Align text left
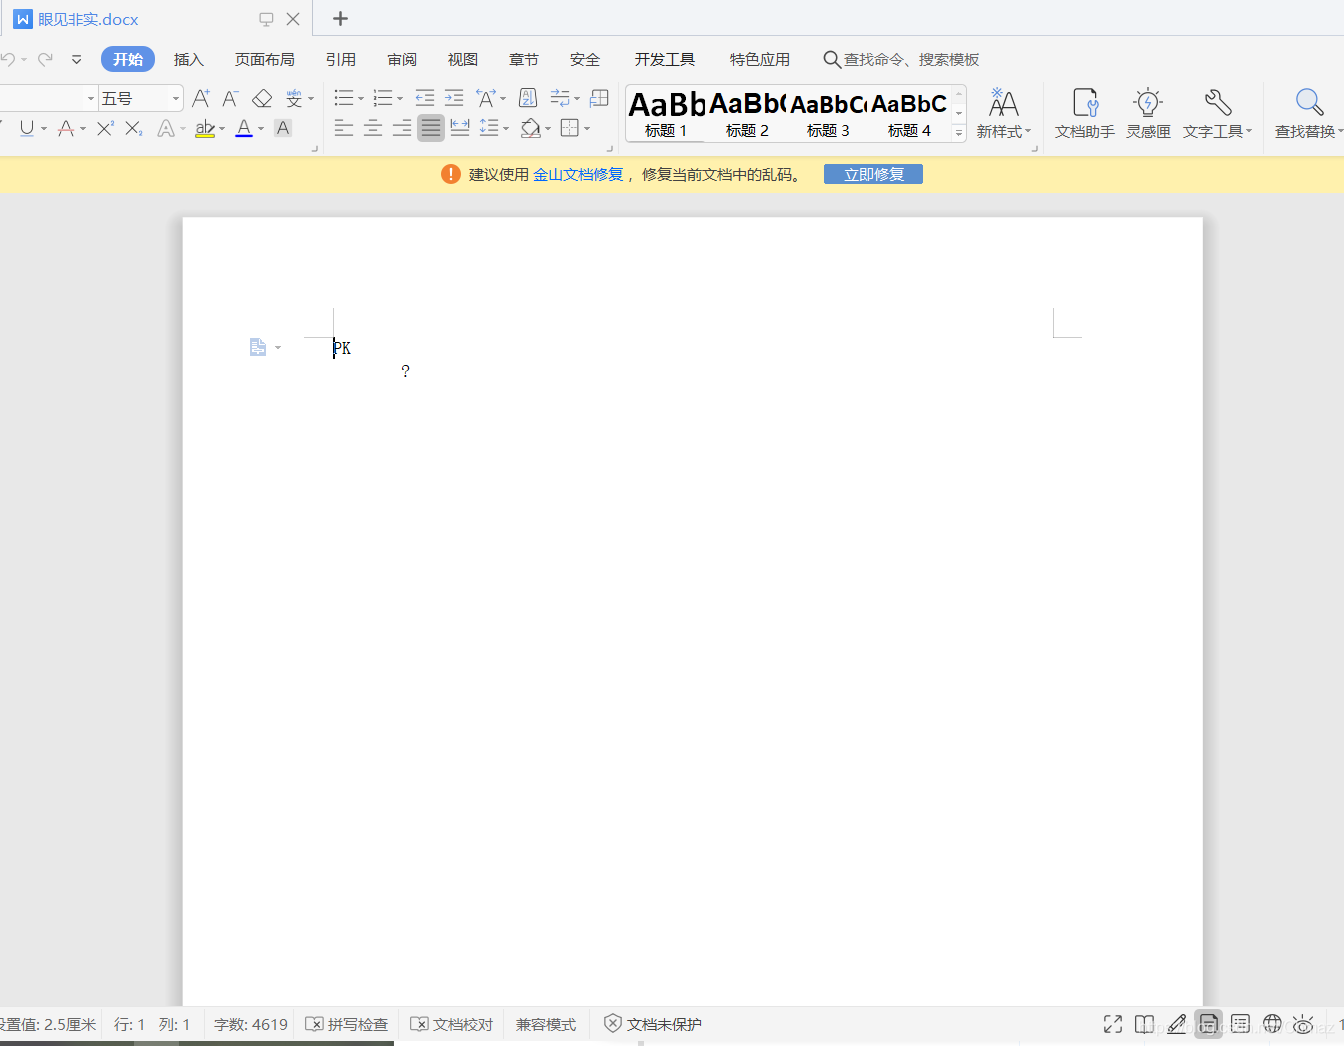This screenshot has height=1046, width=1344. (x=344, y=128)
